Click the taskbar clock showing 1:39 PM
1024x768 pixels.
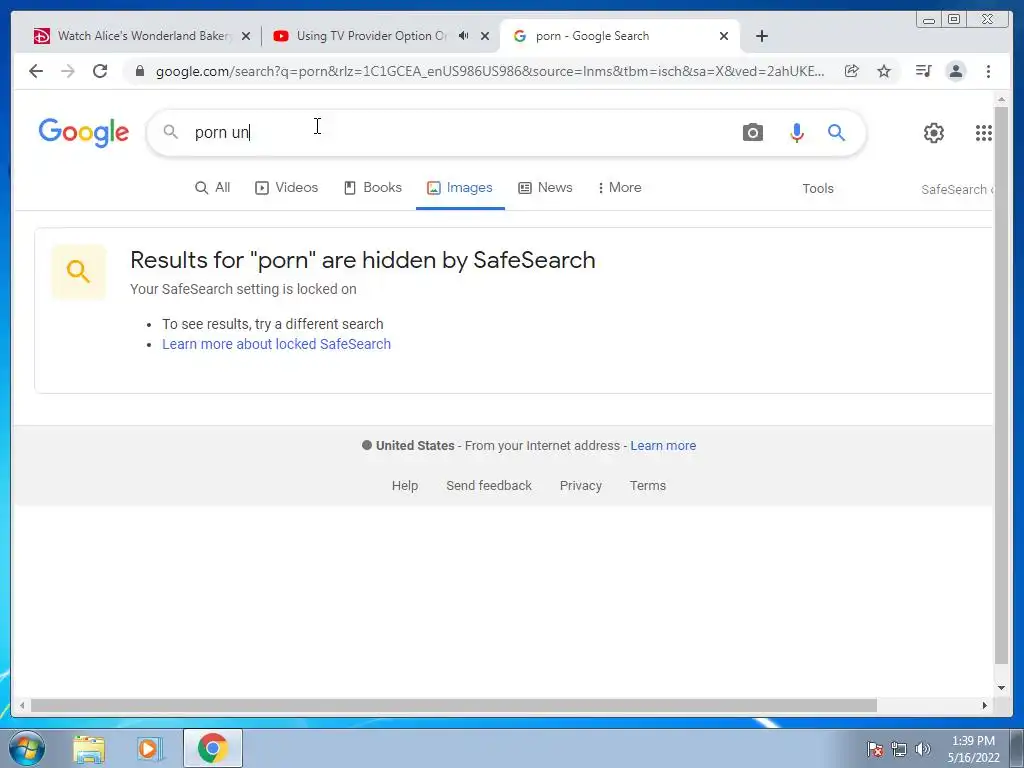[x=973, y=749]
